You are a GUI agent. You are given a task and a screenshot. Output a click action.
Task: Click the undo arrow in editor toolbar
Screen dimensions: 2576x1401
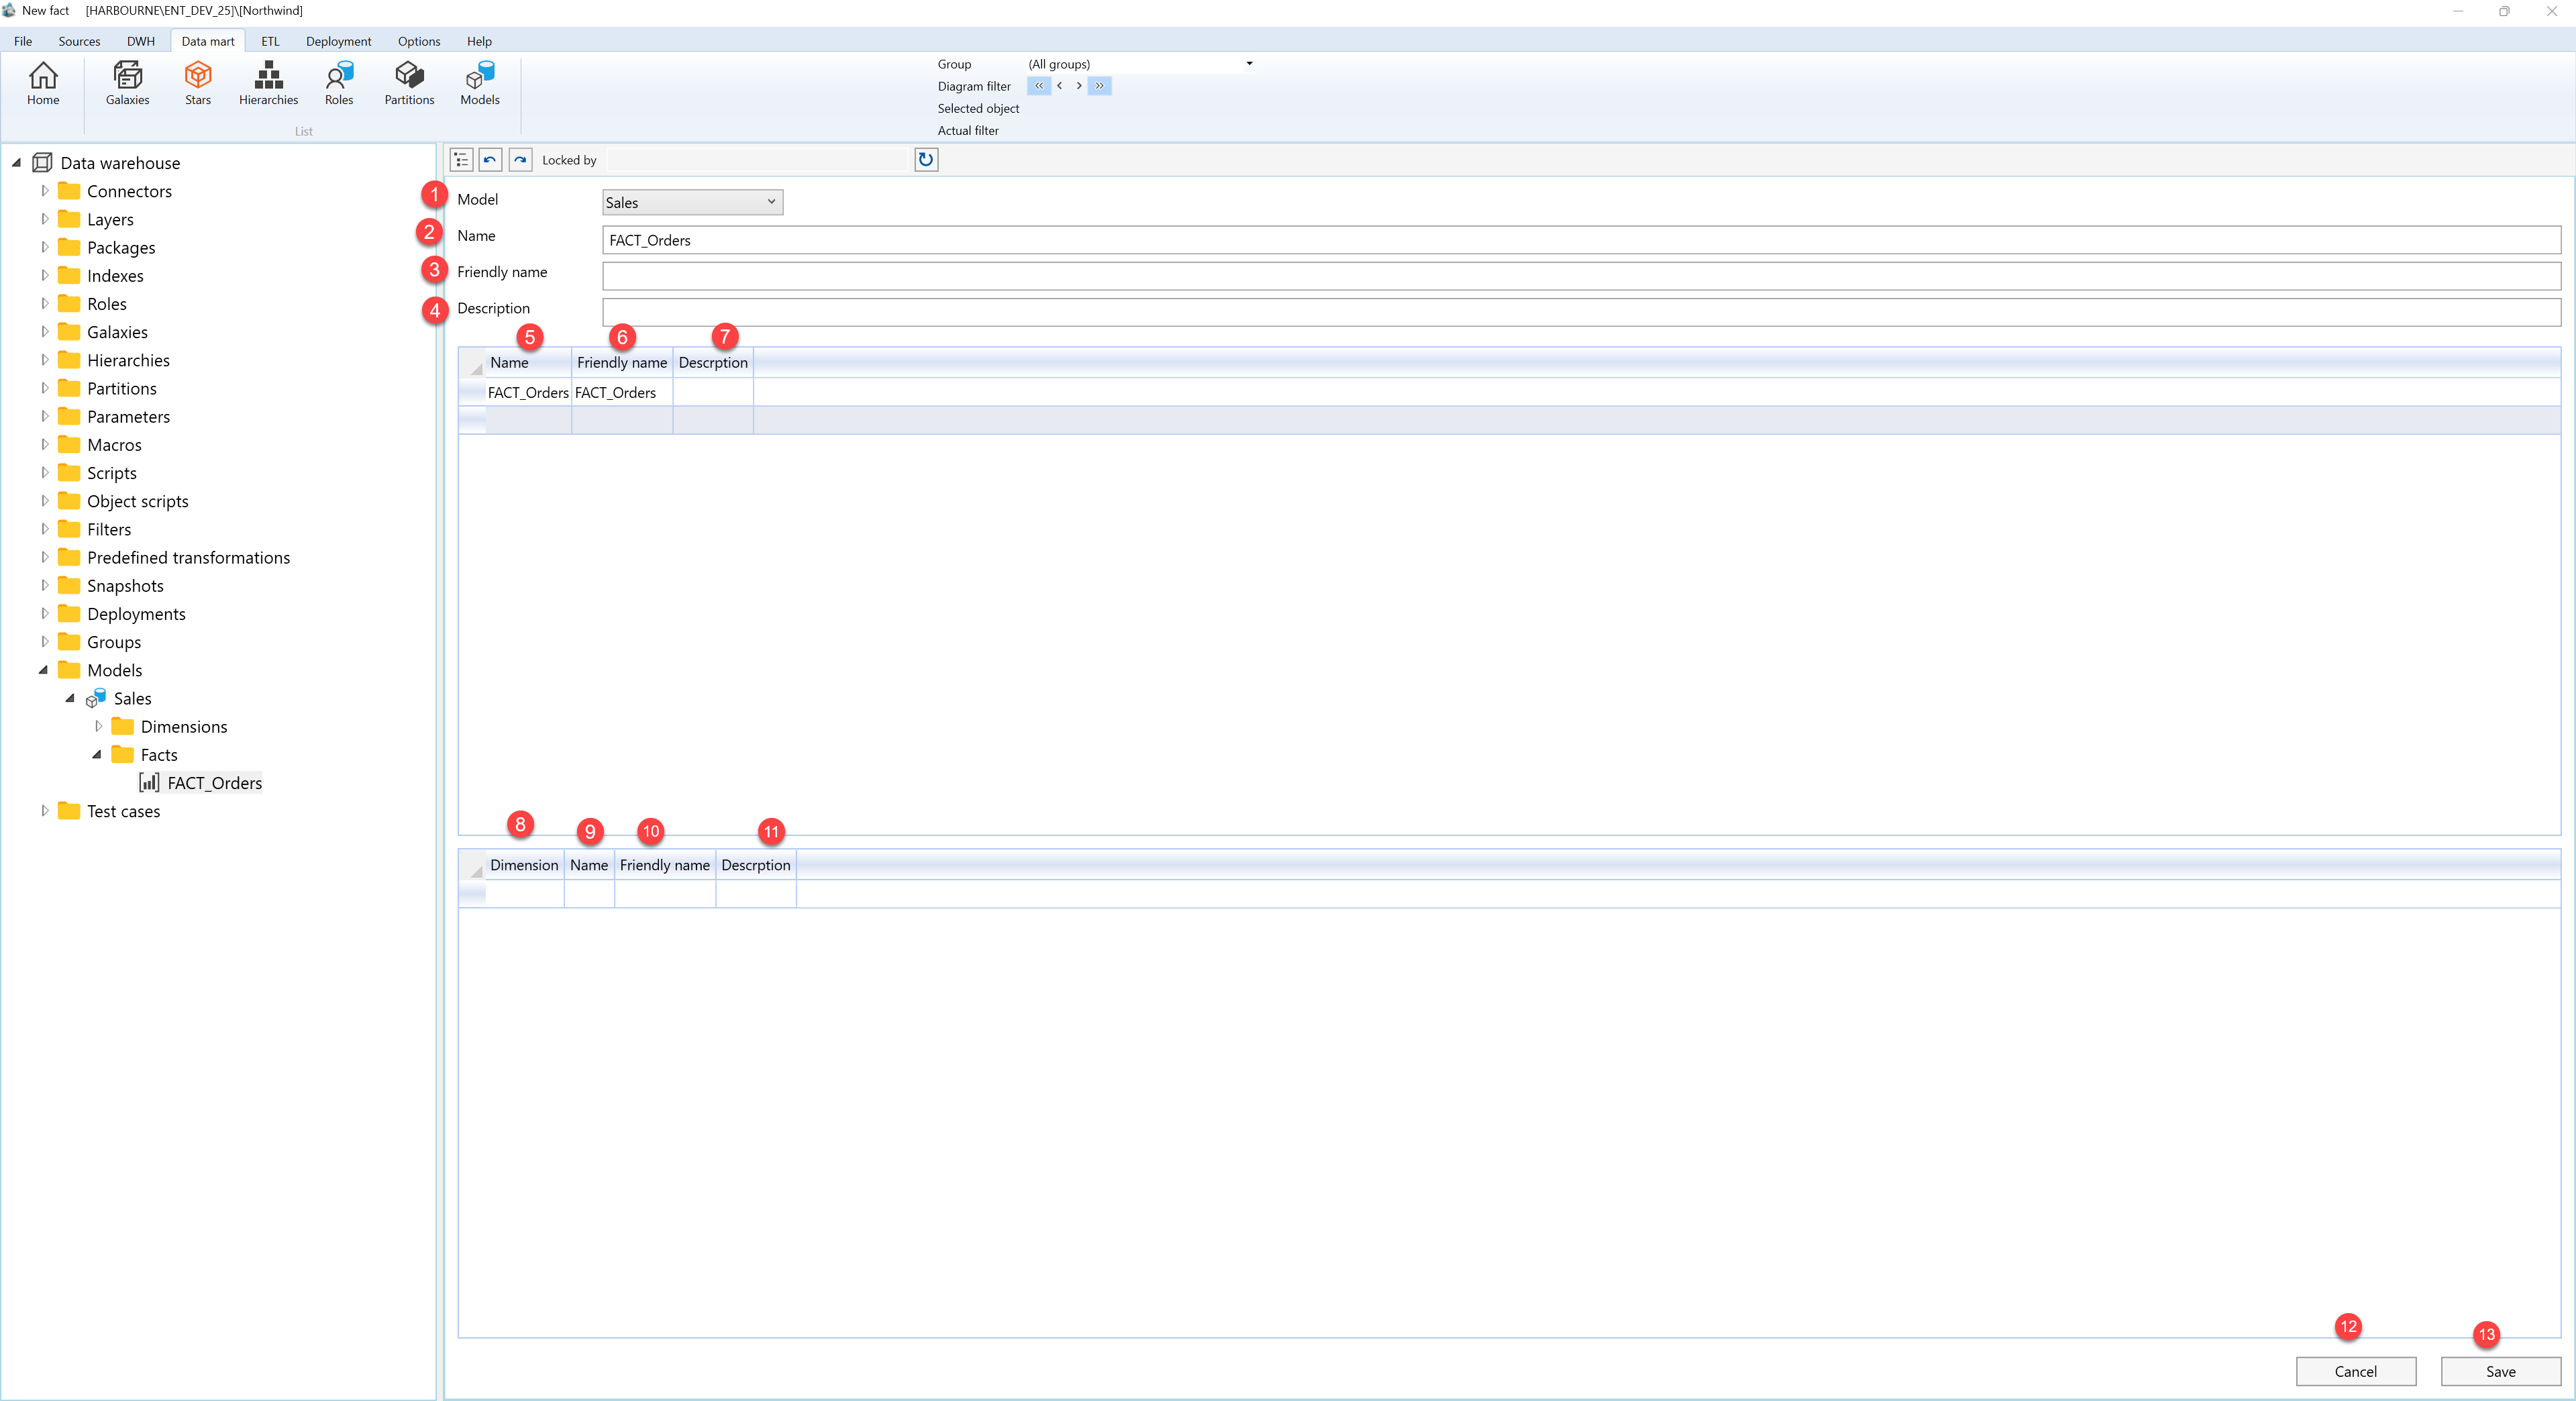(x=490, y=160)
